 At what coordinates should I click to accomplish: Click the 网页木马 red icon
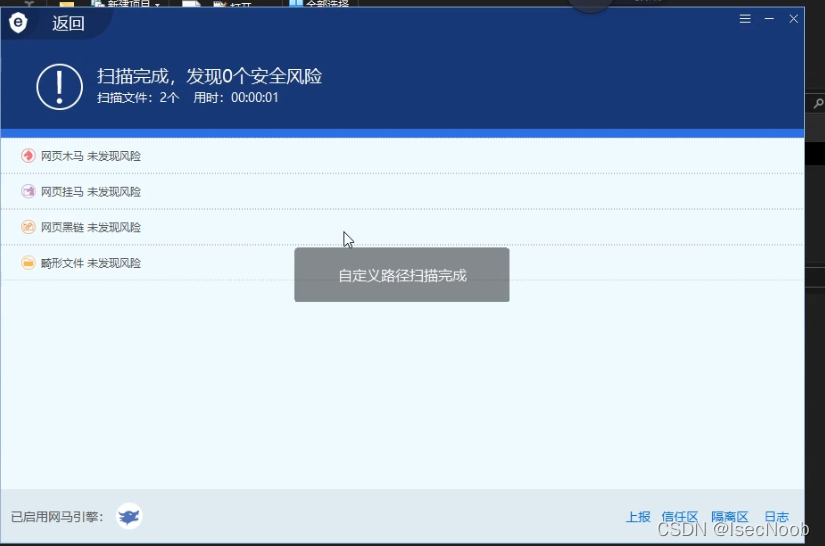[28, 156]
